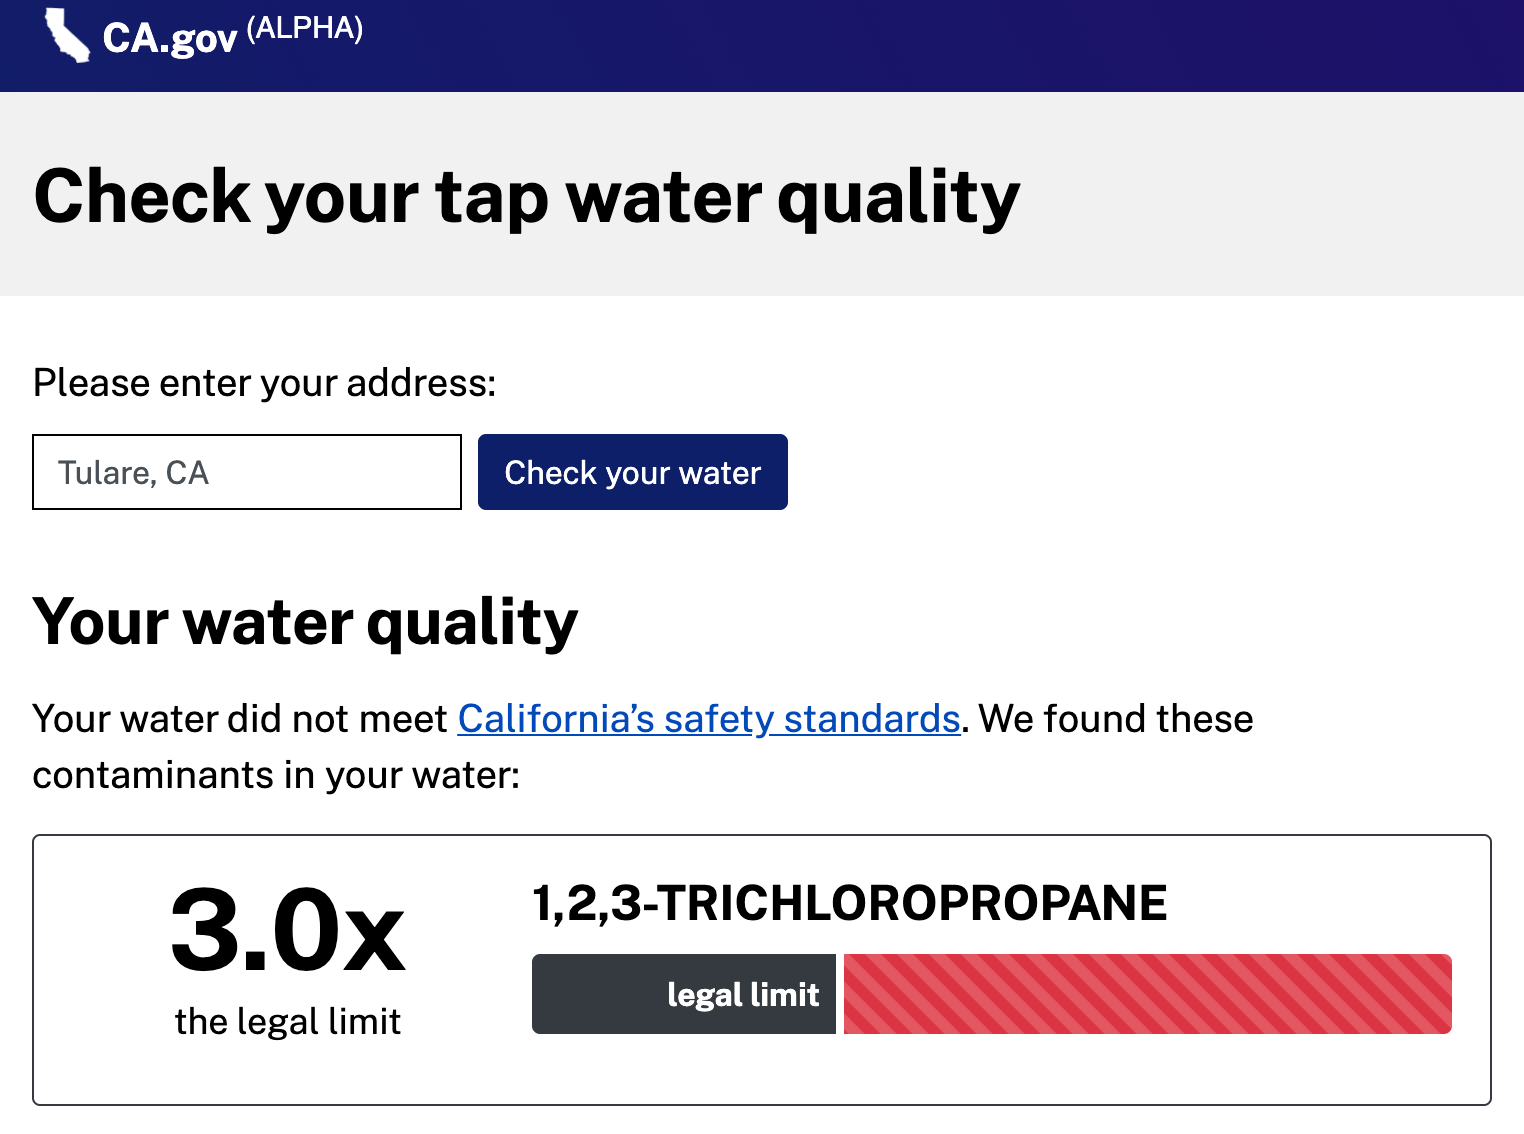Click the text reading the legal limit
The width and height of the screenshot is (1524, 1134).
tap(287, 1021)
